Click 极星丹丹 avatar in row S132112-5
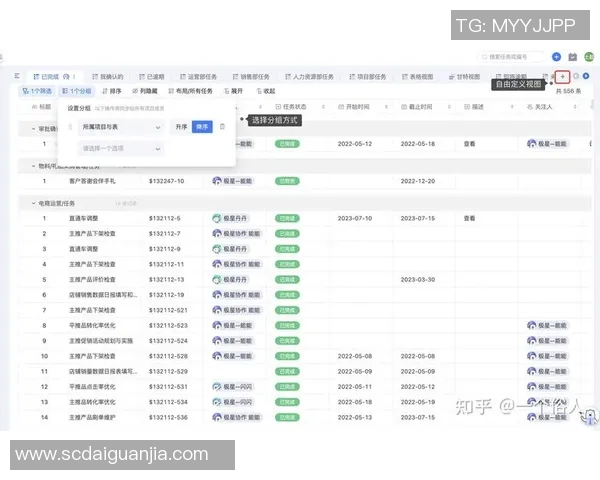600x480 pixels. pyautogui.click(x=217, y=218)
